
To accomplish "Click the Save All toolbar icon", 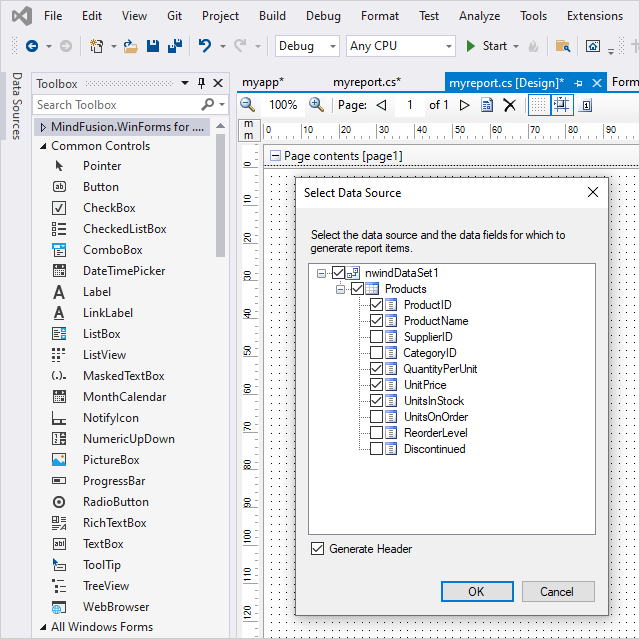I will click(173, 46).
